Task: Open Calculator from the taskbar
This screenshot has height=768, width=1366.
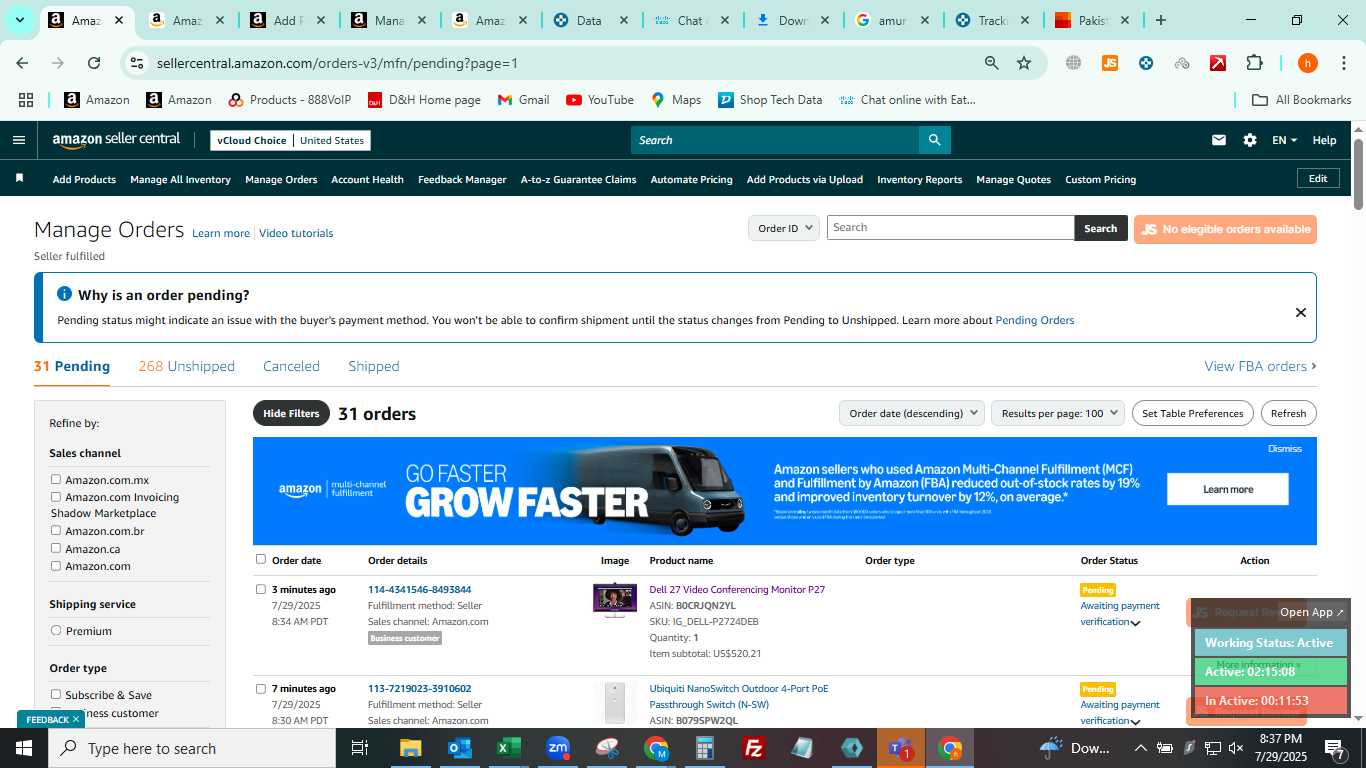Action: [705, 748]
